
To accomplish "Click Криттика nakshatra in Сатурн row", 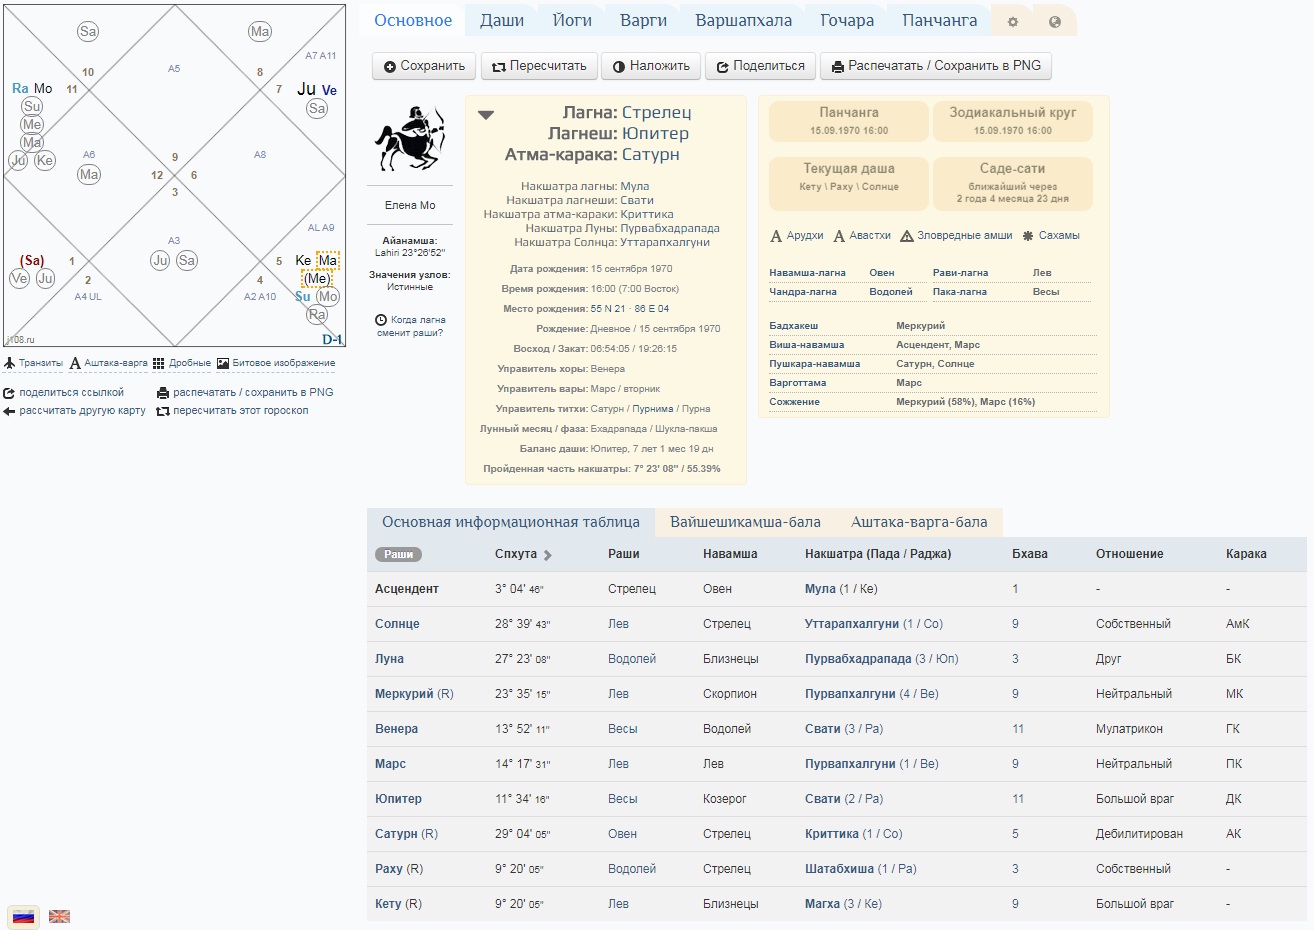I will pos(832,834).
